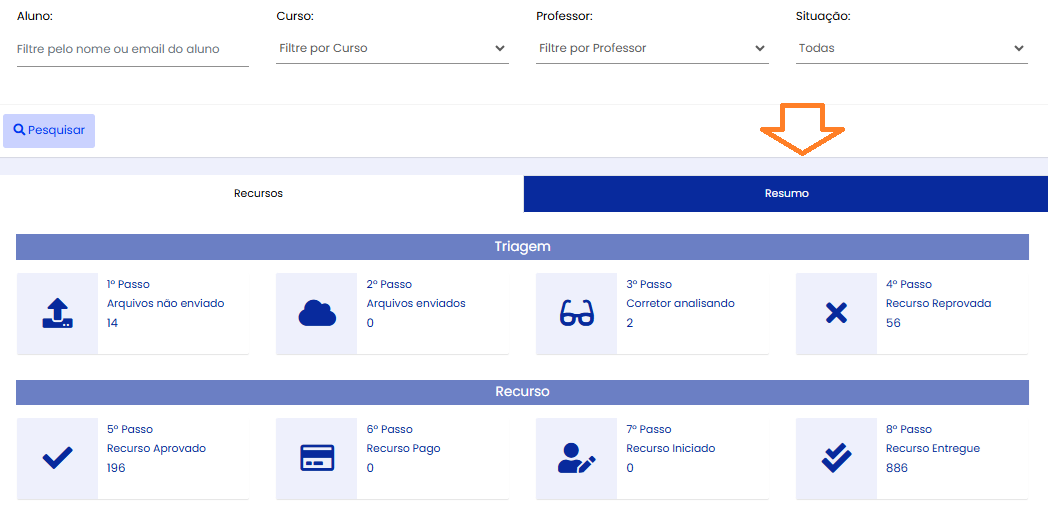
Task: Select the Arquivos não enviado count of 14
Action: point(112,323)
